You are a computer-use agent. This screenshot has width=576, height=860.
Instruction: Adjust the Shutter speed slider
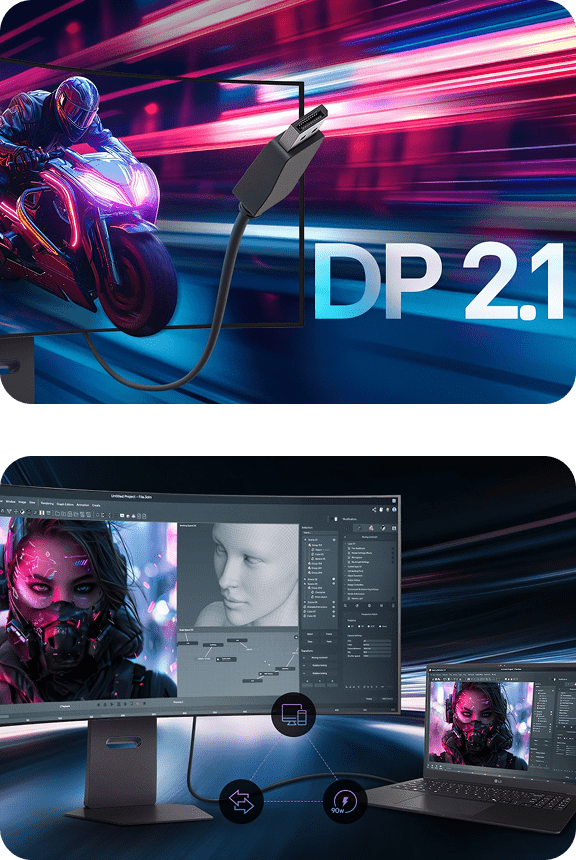[x=377, y=656]
